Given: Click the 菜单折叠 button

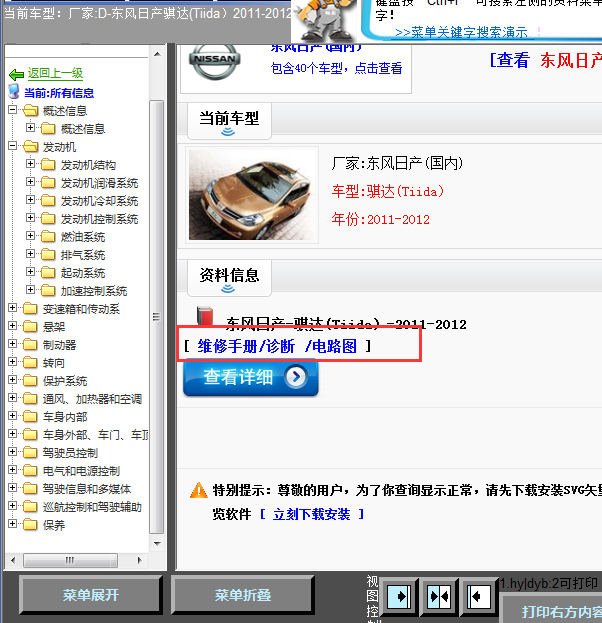Looking at the screenshot, I should click(x=243, y=595).
